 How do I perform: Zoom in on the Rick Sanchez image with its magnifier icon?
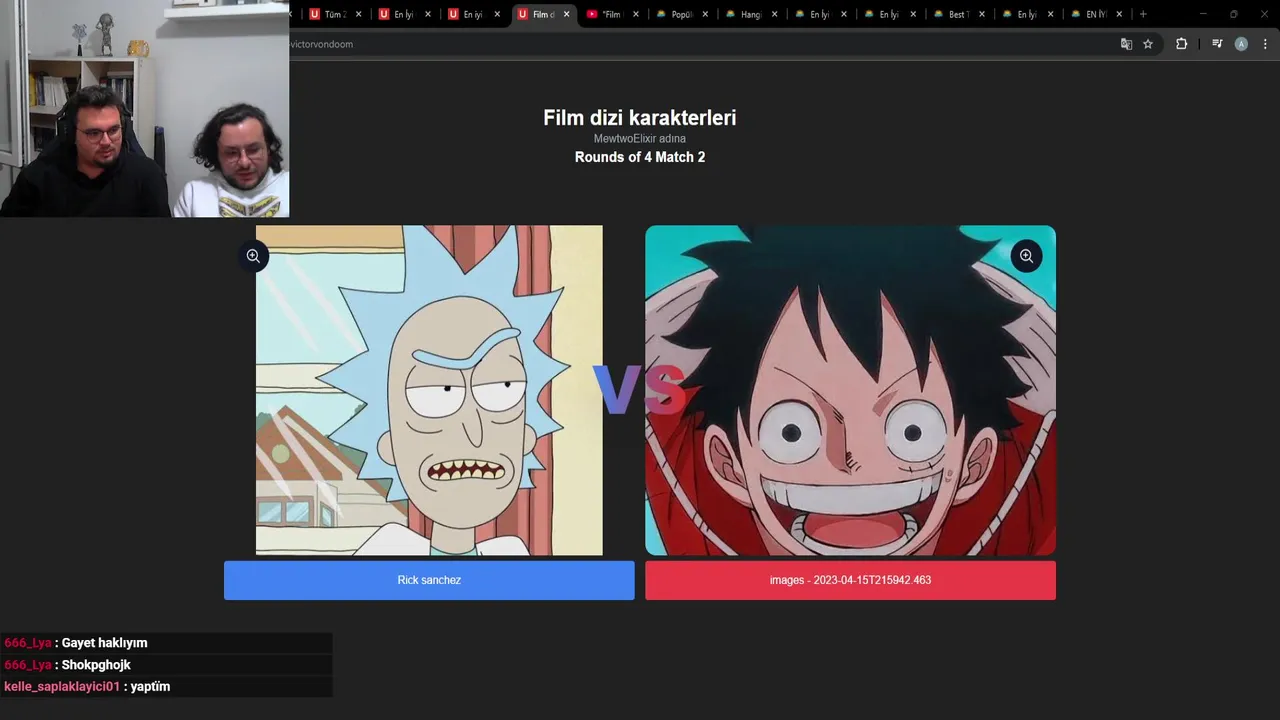coord(253,256)
